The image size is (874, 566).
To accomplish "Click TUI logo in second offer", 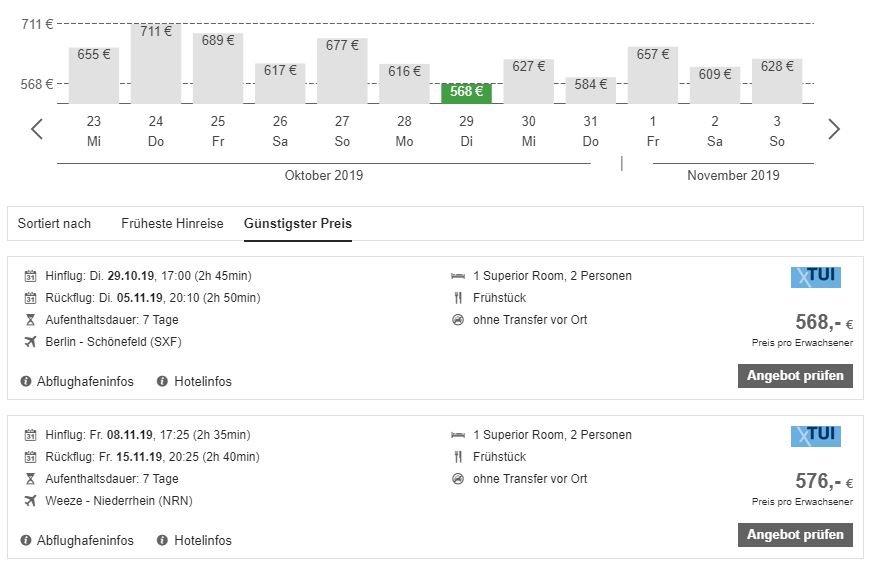I will [x=815, y=436].
